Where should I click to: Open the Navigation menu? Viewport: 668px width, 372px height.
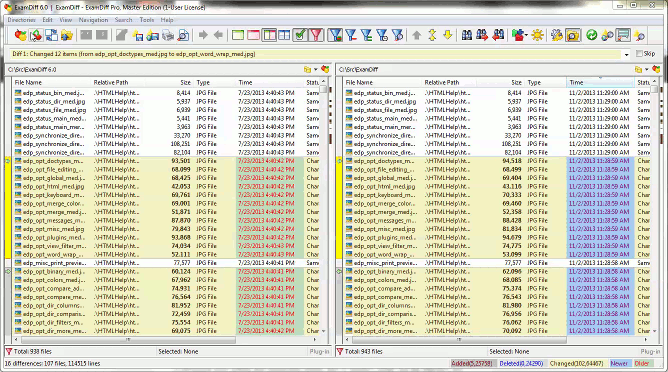click(93, 20)
